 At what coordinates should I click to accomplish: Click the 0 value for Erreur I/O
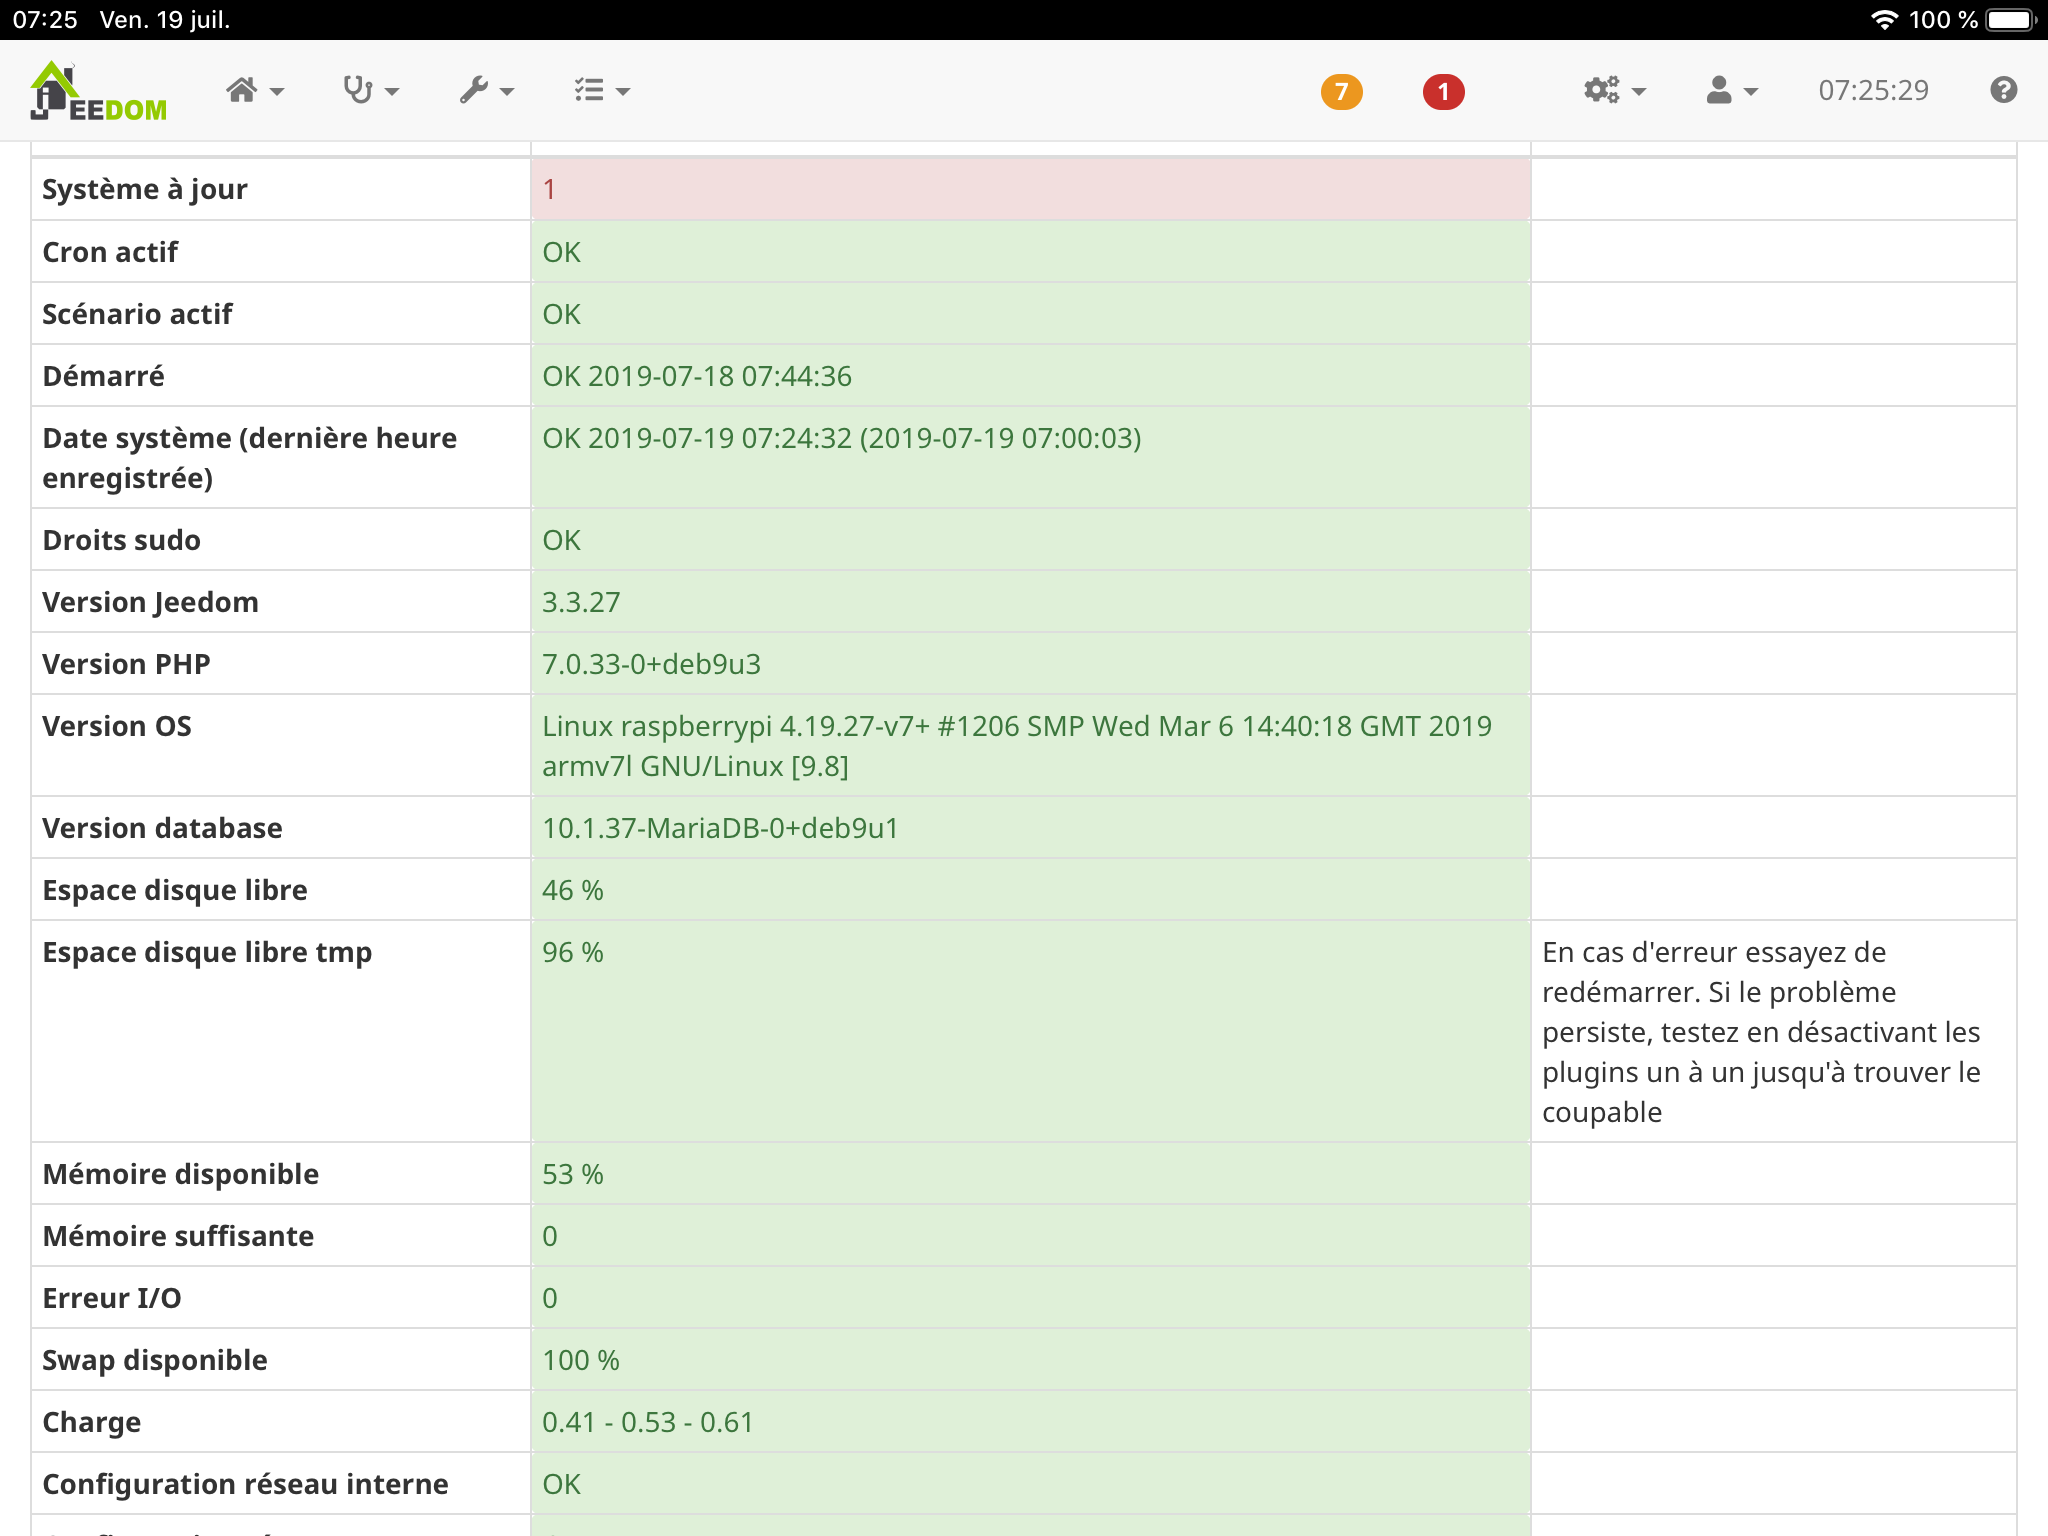[x=550, y=1298]
